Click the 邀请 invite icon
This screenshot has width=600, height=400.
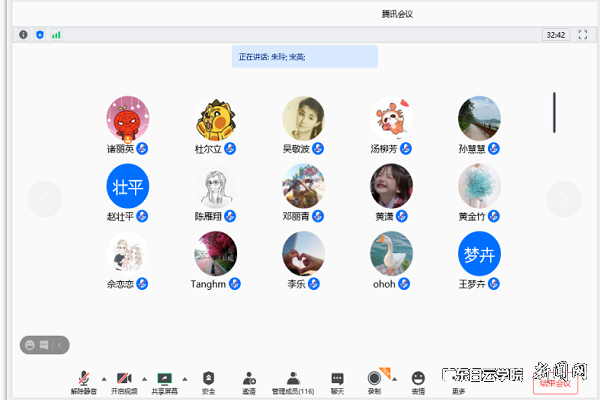[249, 378]
